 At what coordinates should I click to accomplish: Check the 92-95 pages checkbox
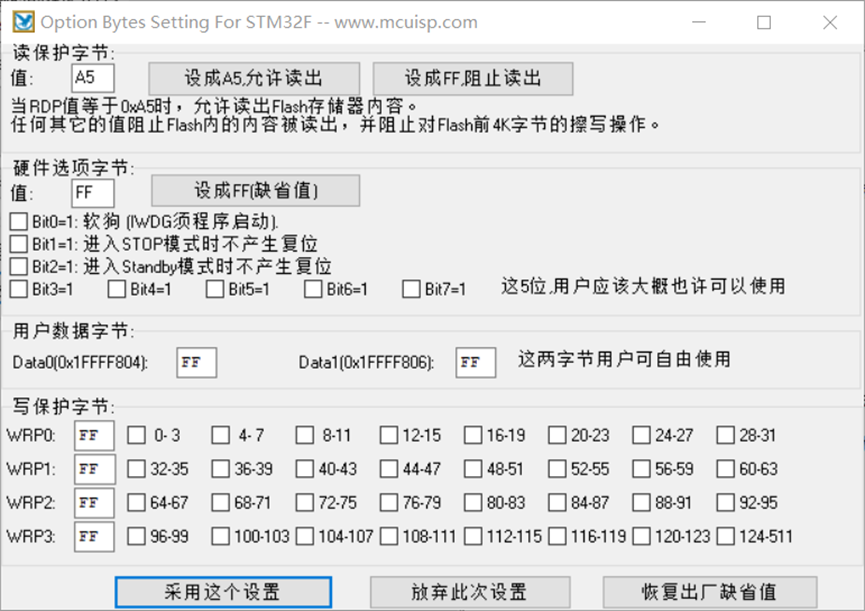(725, 502)
